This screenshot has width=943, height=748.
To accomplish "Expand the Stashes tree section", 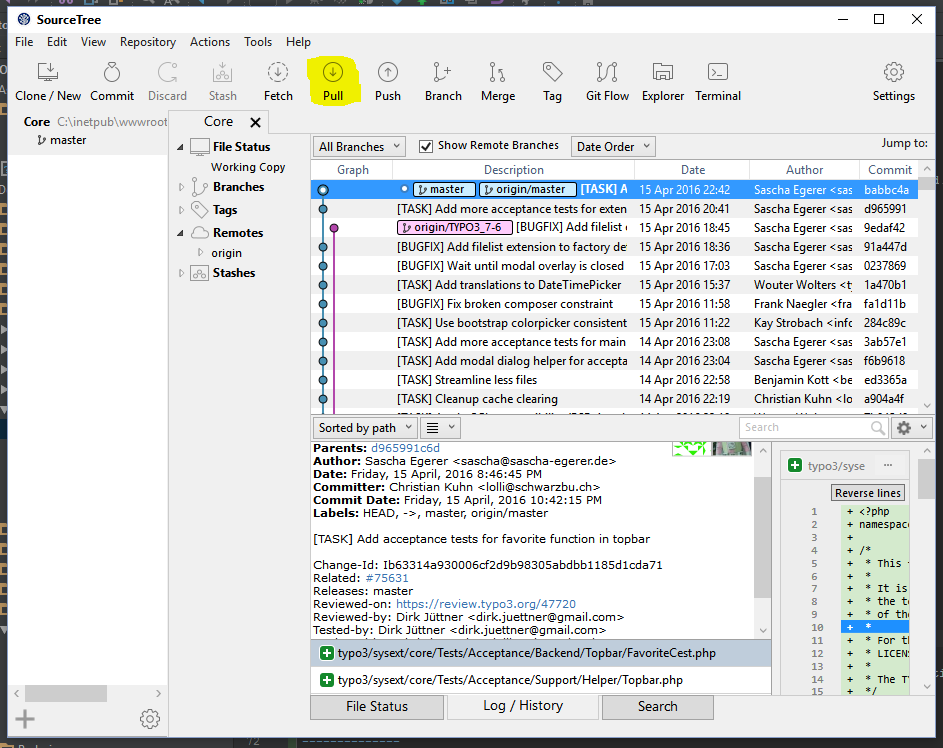I will (182, 273).
